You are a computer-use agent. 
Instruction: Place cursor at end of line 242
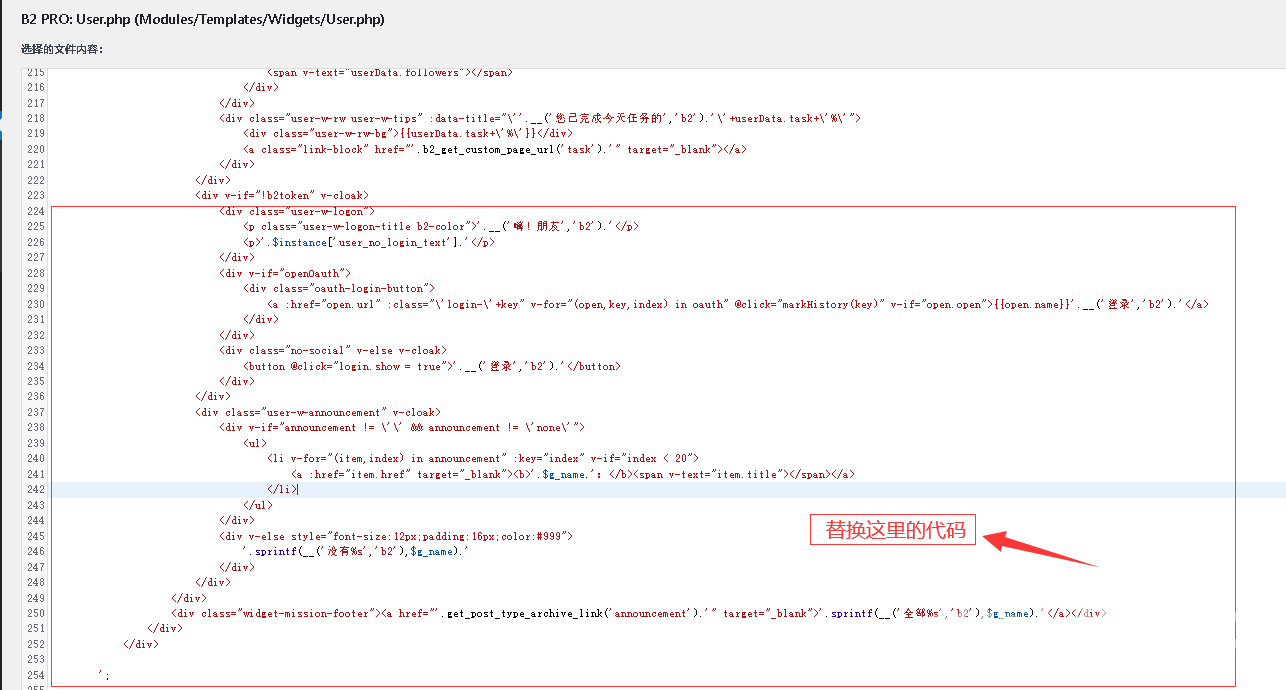coord(298,489)
